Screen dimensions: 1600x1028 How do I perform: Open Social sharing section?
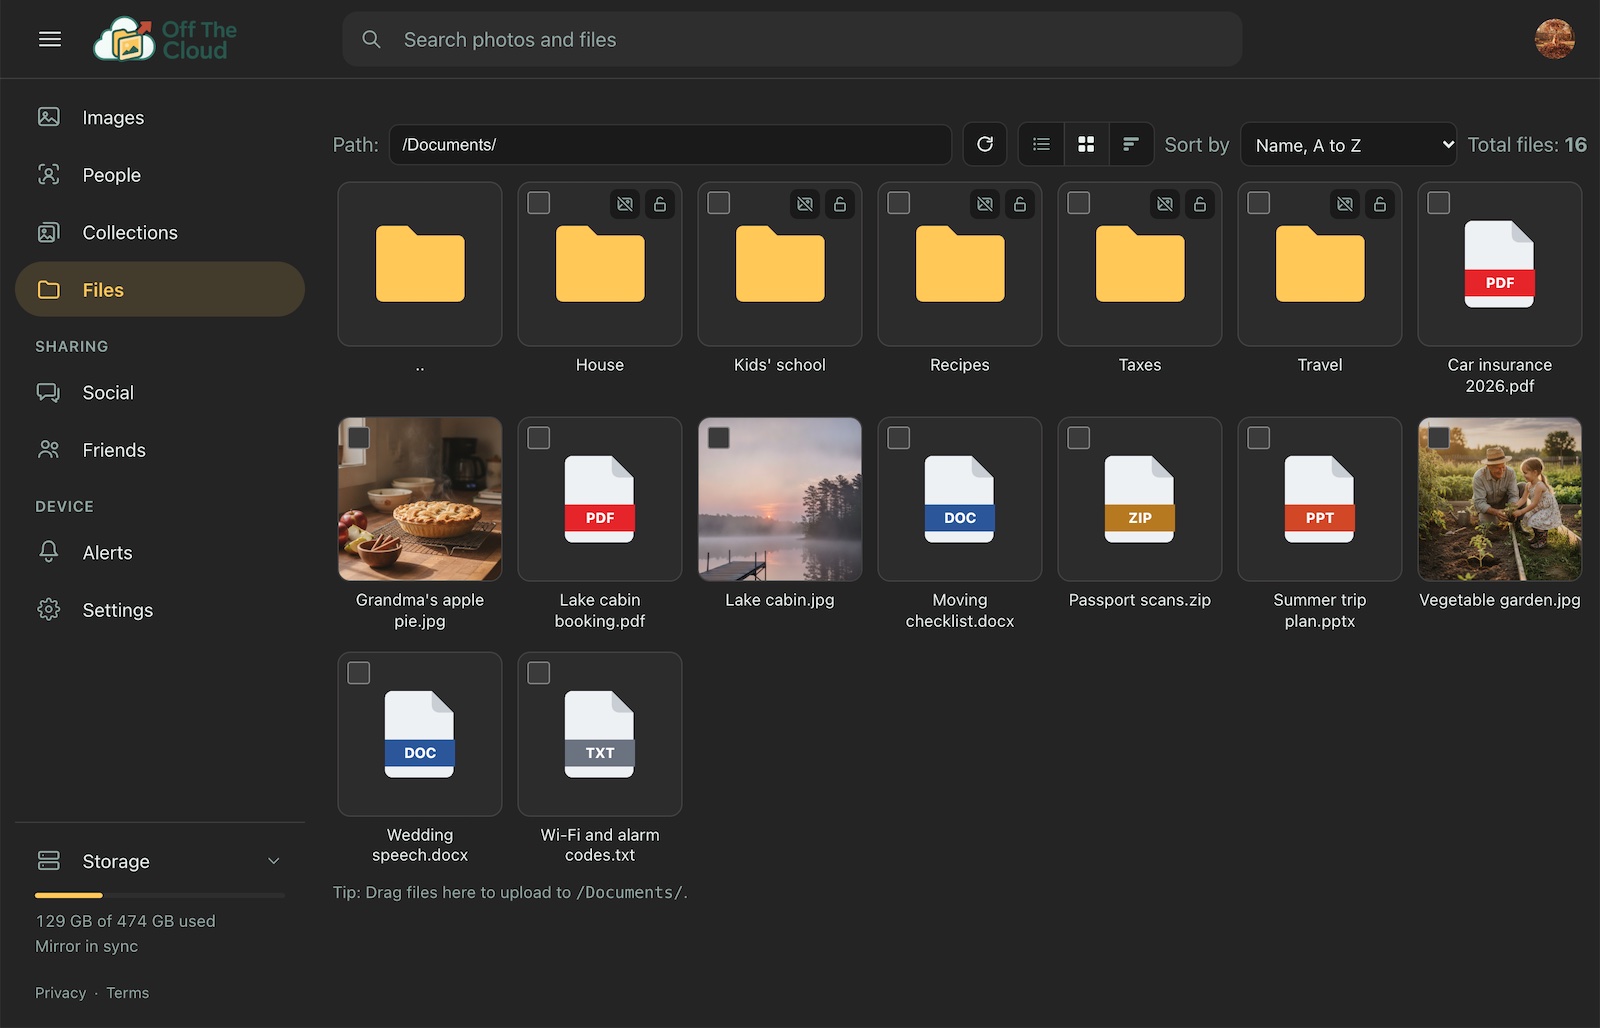pos(160,392)
